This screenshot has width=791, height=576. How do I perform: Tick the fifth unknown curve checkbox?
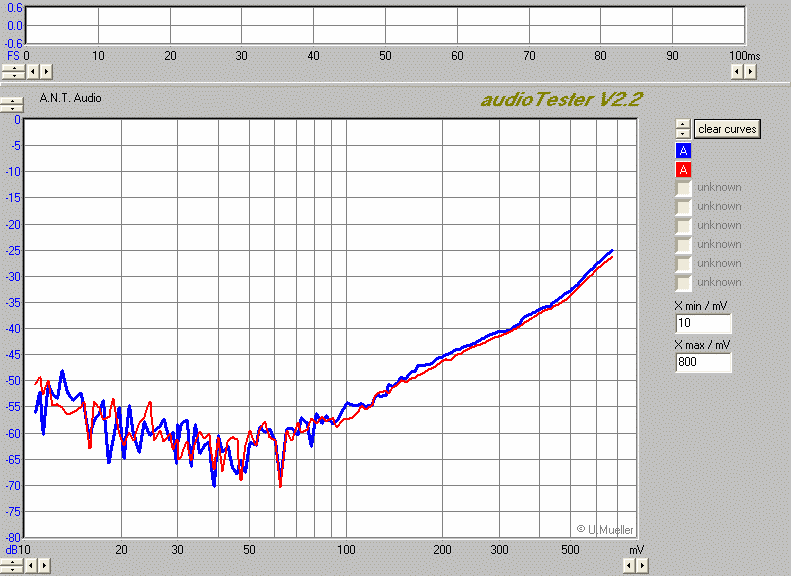click(683, 263)
